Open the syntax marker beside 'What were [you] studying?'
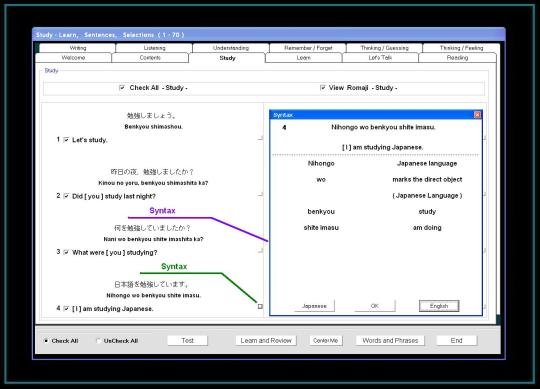Viewport: 540px width, 389px height. (x=260, y=251)
